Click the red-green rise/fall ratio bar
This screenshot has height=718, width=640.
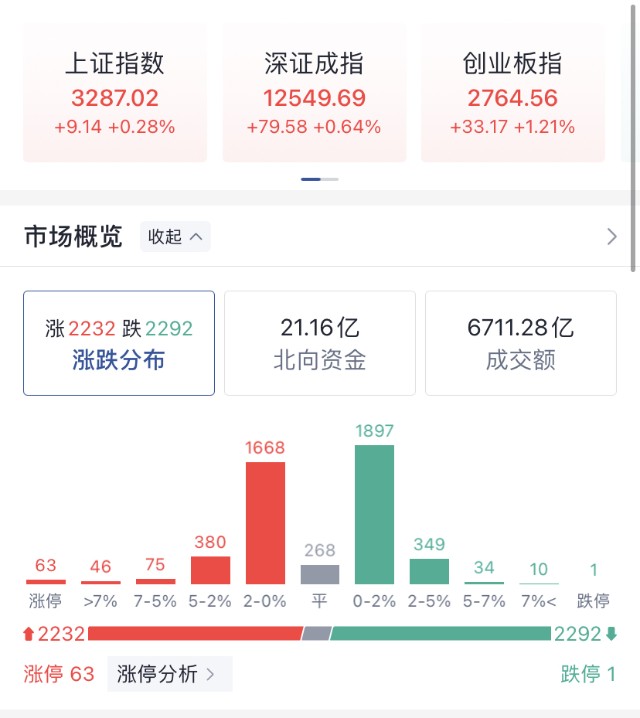320,634
